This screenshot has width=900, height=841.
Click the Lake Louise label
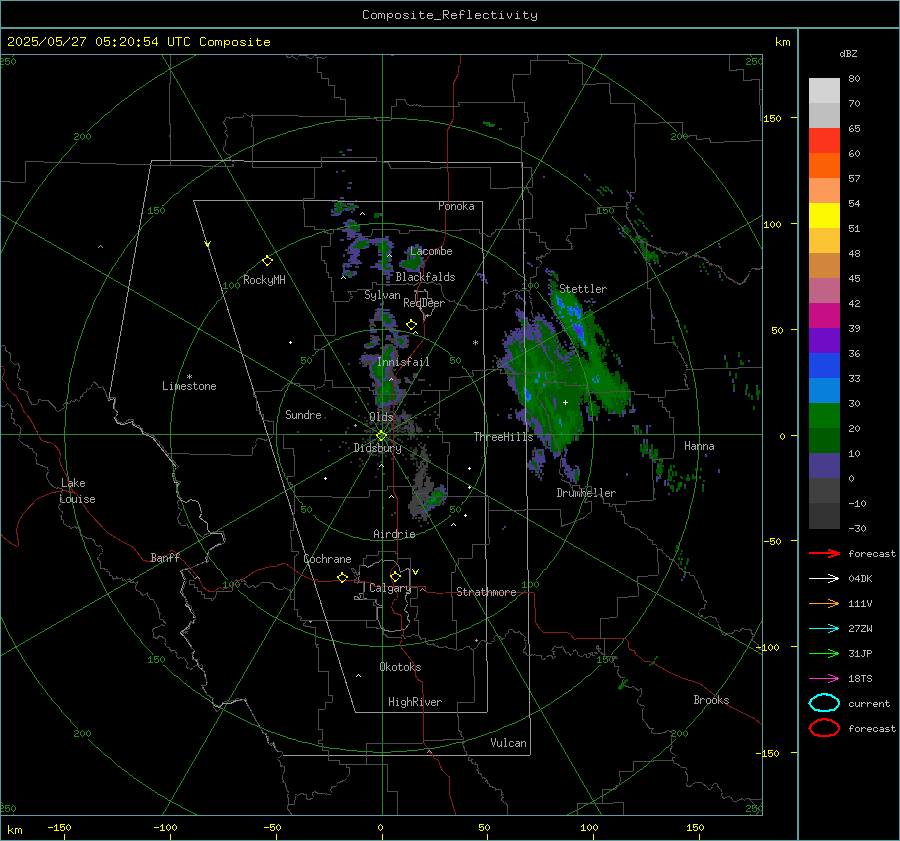coord(77,491)
